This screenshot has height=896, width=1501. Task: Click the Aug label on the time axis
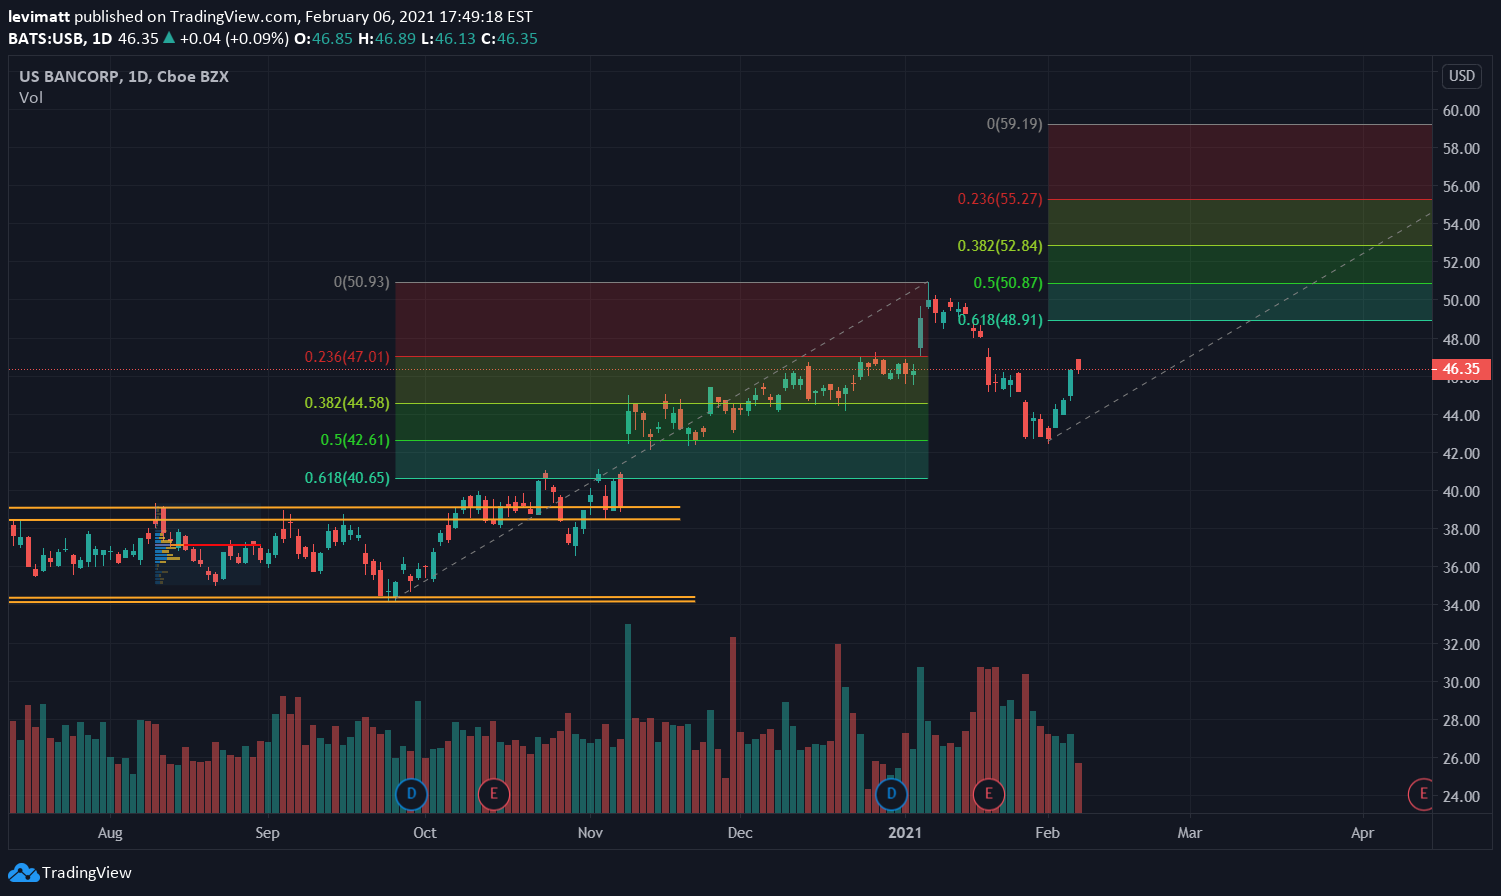(x=111, y=832)
